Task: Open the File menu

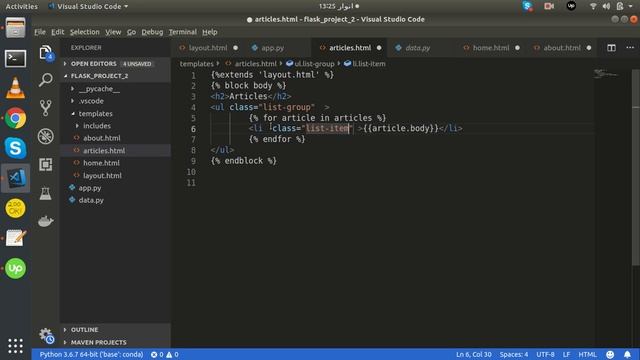Action: pos(40,32)
